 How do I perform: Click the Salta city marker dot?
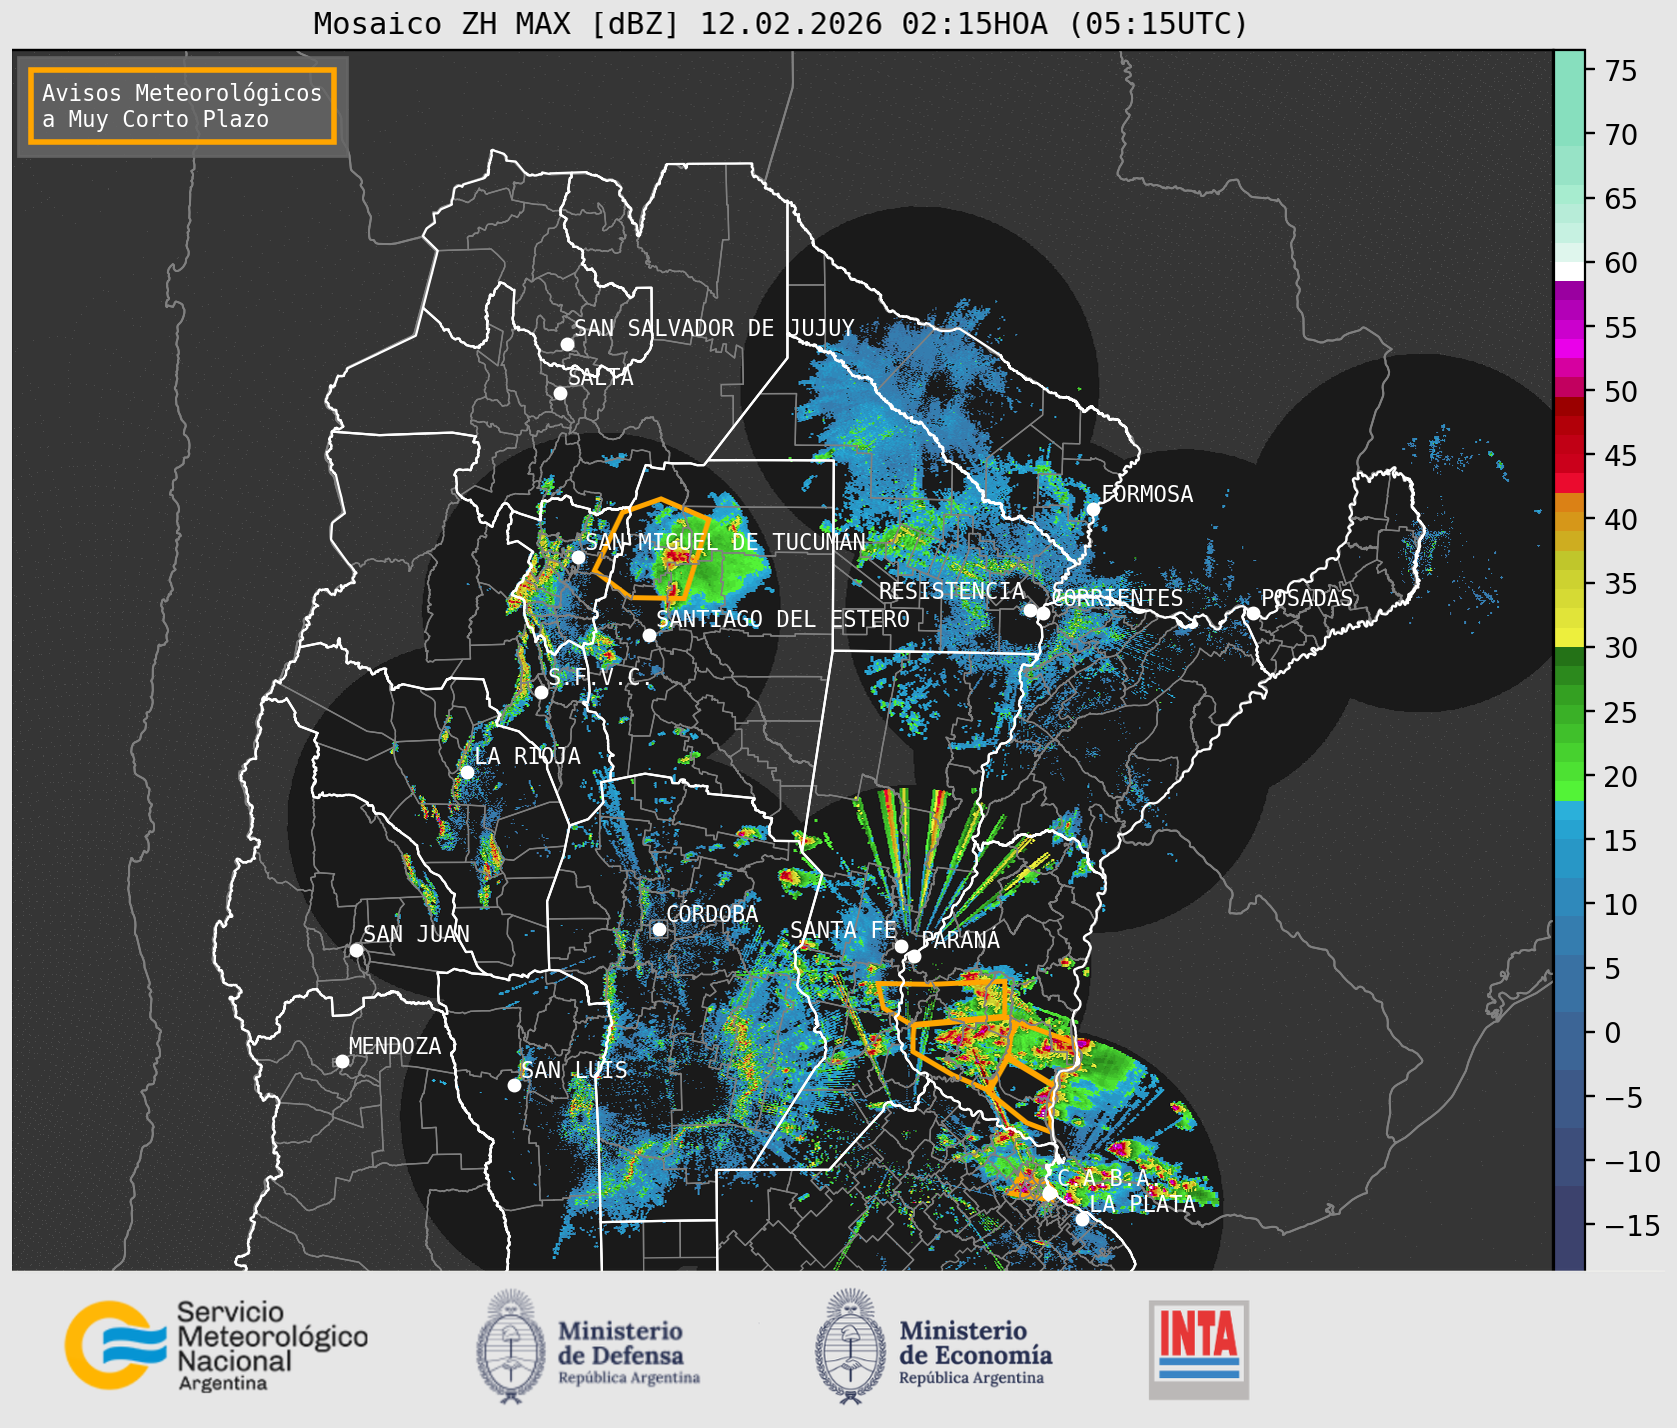[560, 393]
